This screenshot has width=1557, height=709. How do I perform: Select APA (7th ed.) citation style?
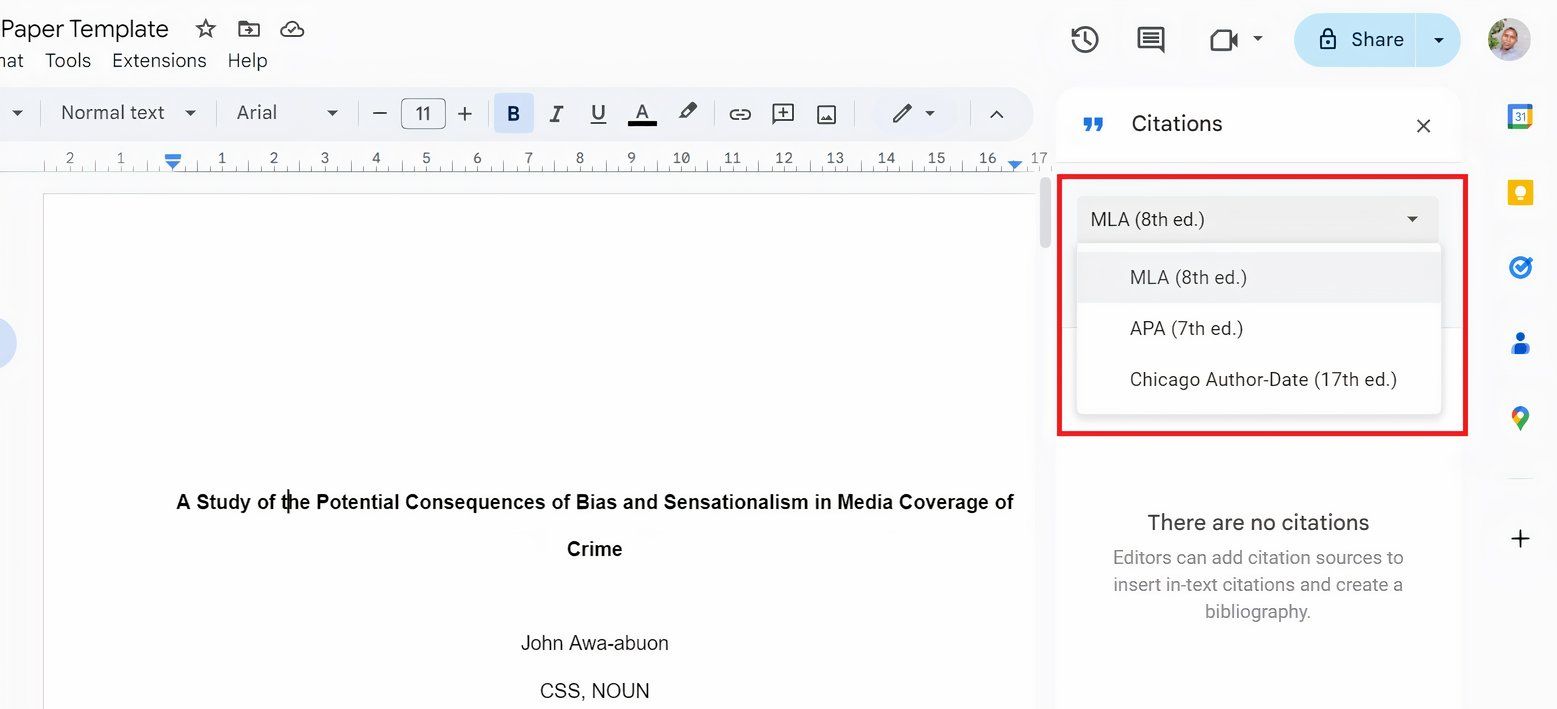pyautogui.click(x=1186, y=328)
